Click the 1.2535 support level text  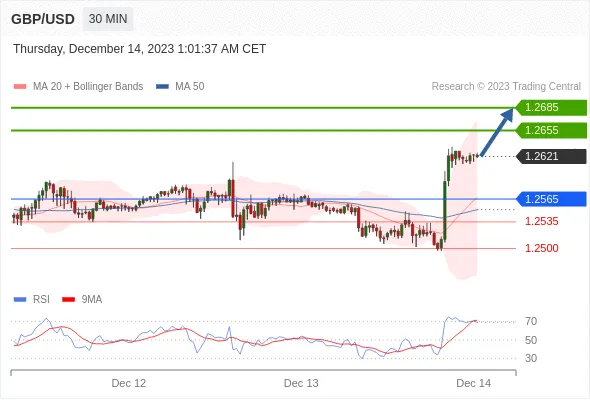coord(541,221)
